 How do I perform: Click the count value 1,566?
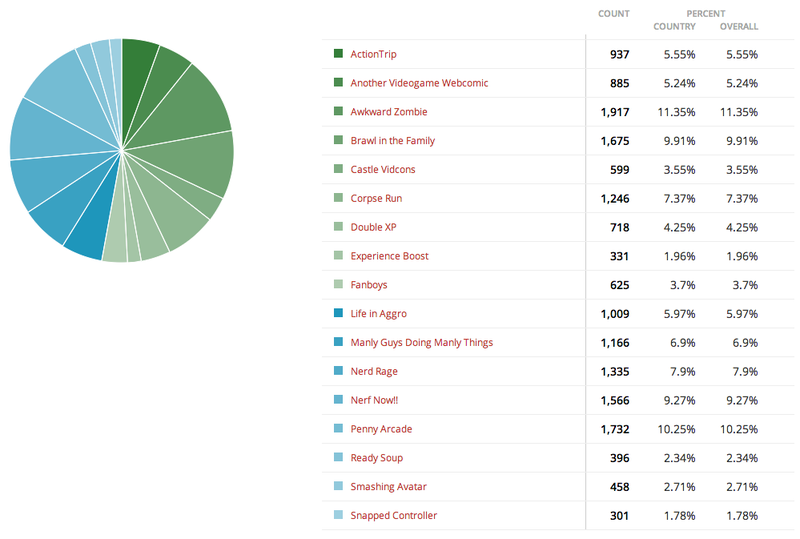[615, 400]
